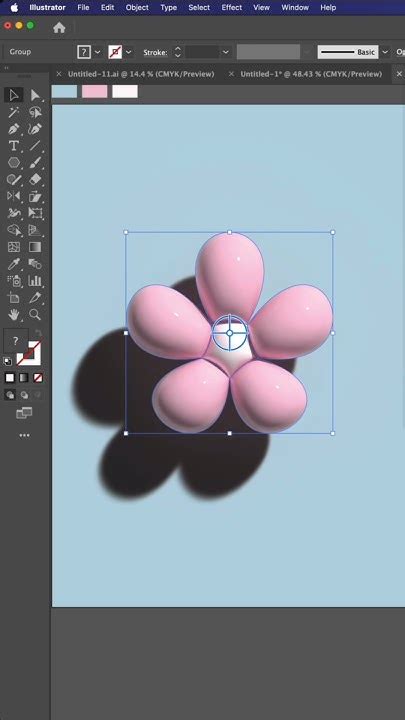Viewport: 405px width, 720px height.
Task: Activate the Type tool
Action: (14, 146)
